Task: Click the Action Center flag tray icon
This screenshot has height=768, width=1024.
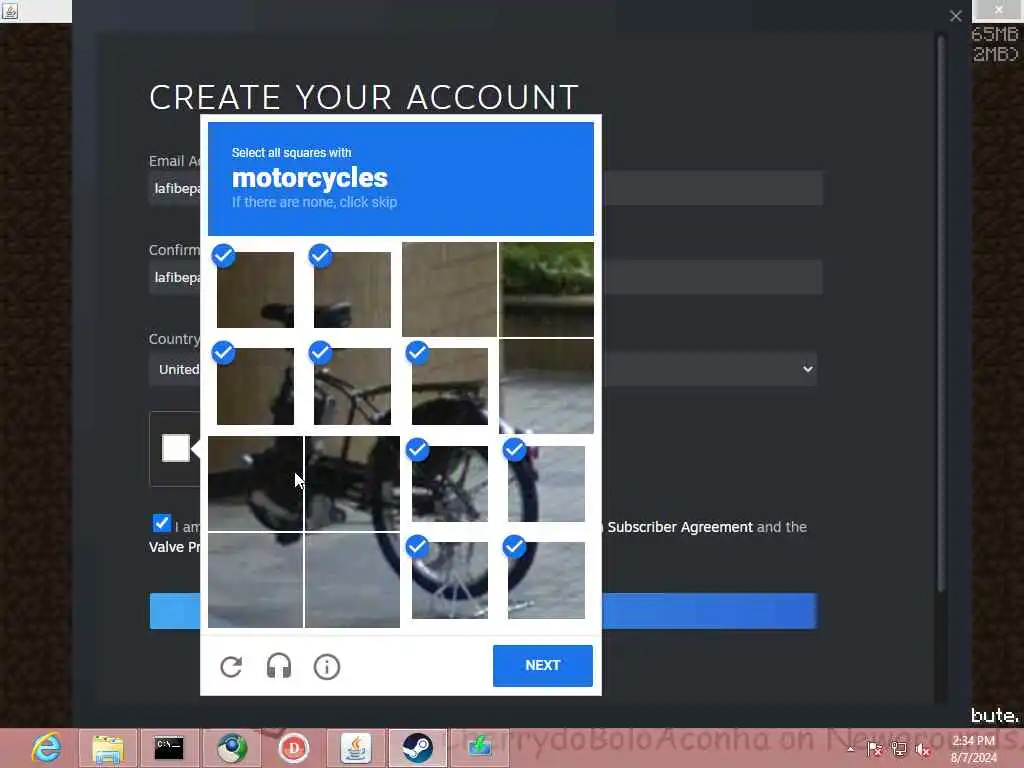Action: [x=874, y=749]
